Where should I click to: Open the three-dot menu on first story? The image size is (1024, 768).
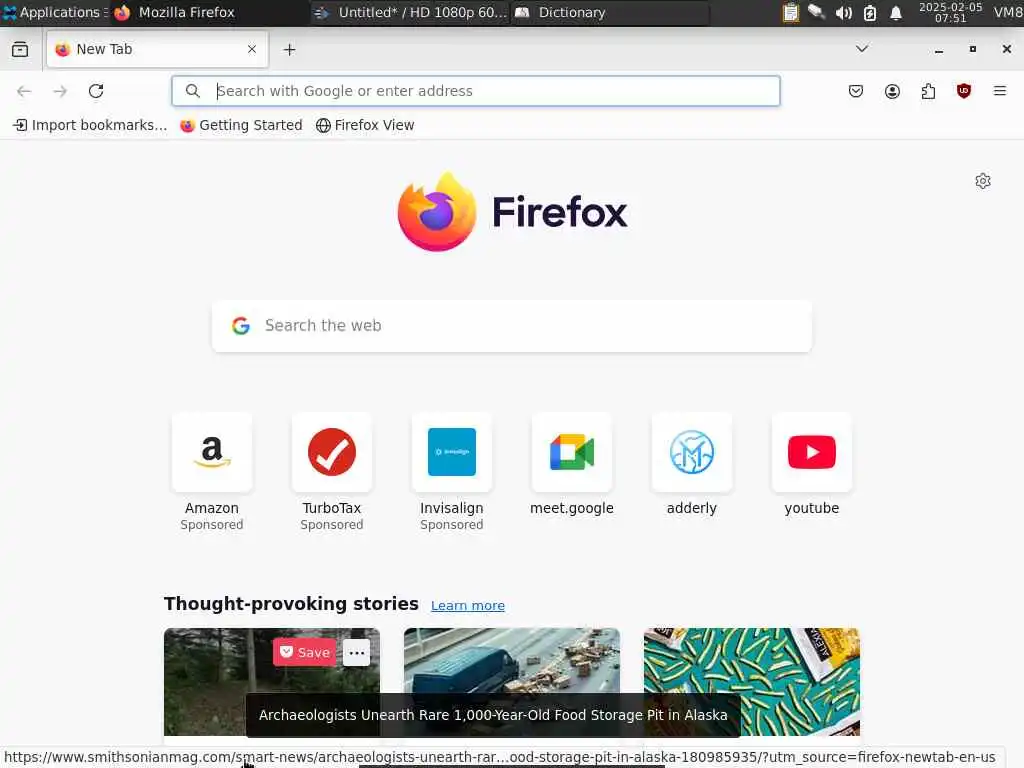click(x=357, y=652)
